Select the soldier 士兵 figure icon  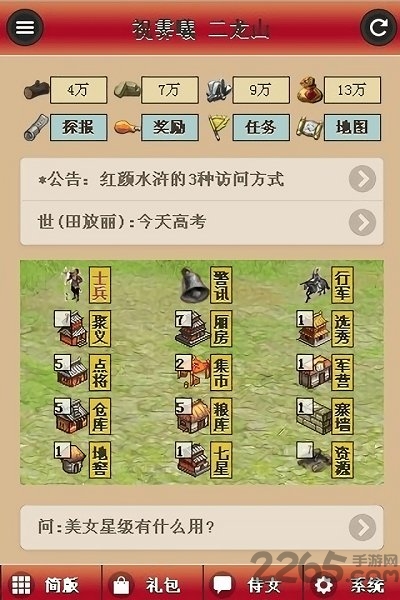[x=73, y=285]
